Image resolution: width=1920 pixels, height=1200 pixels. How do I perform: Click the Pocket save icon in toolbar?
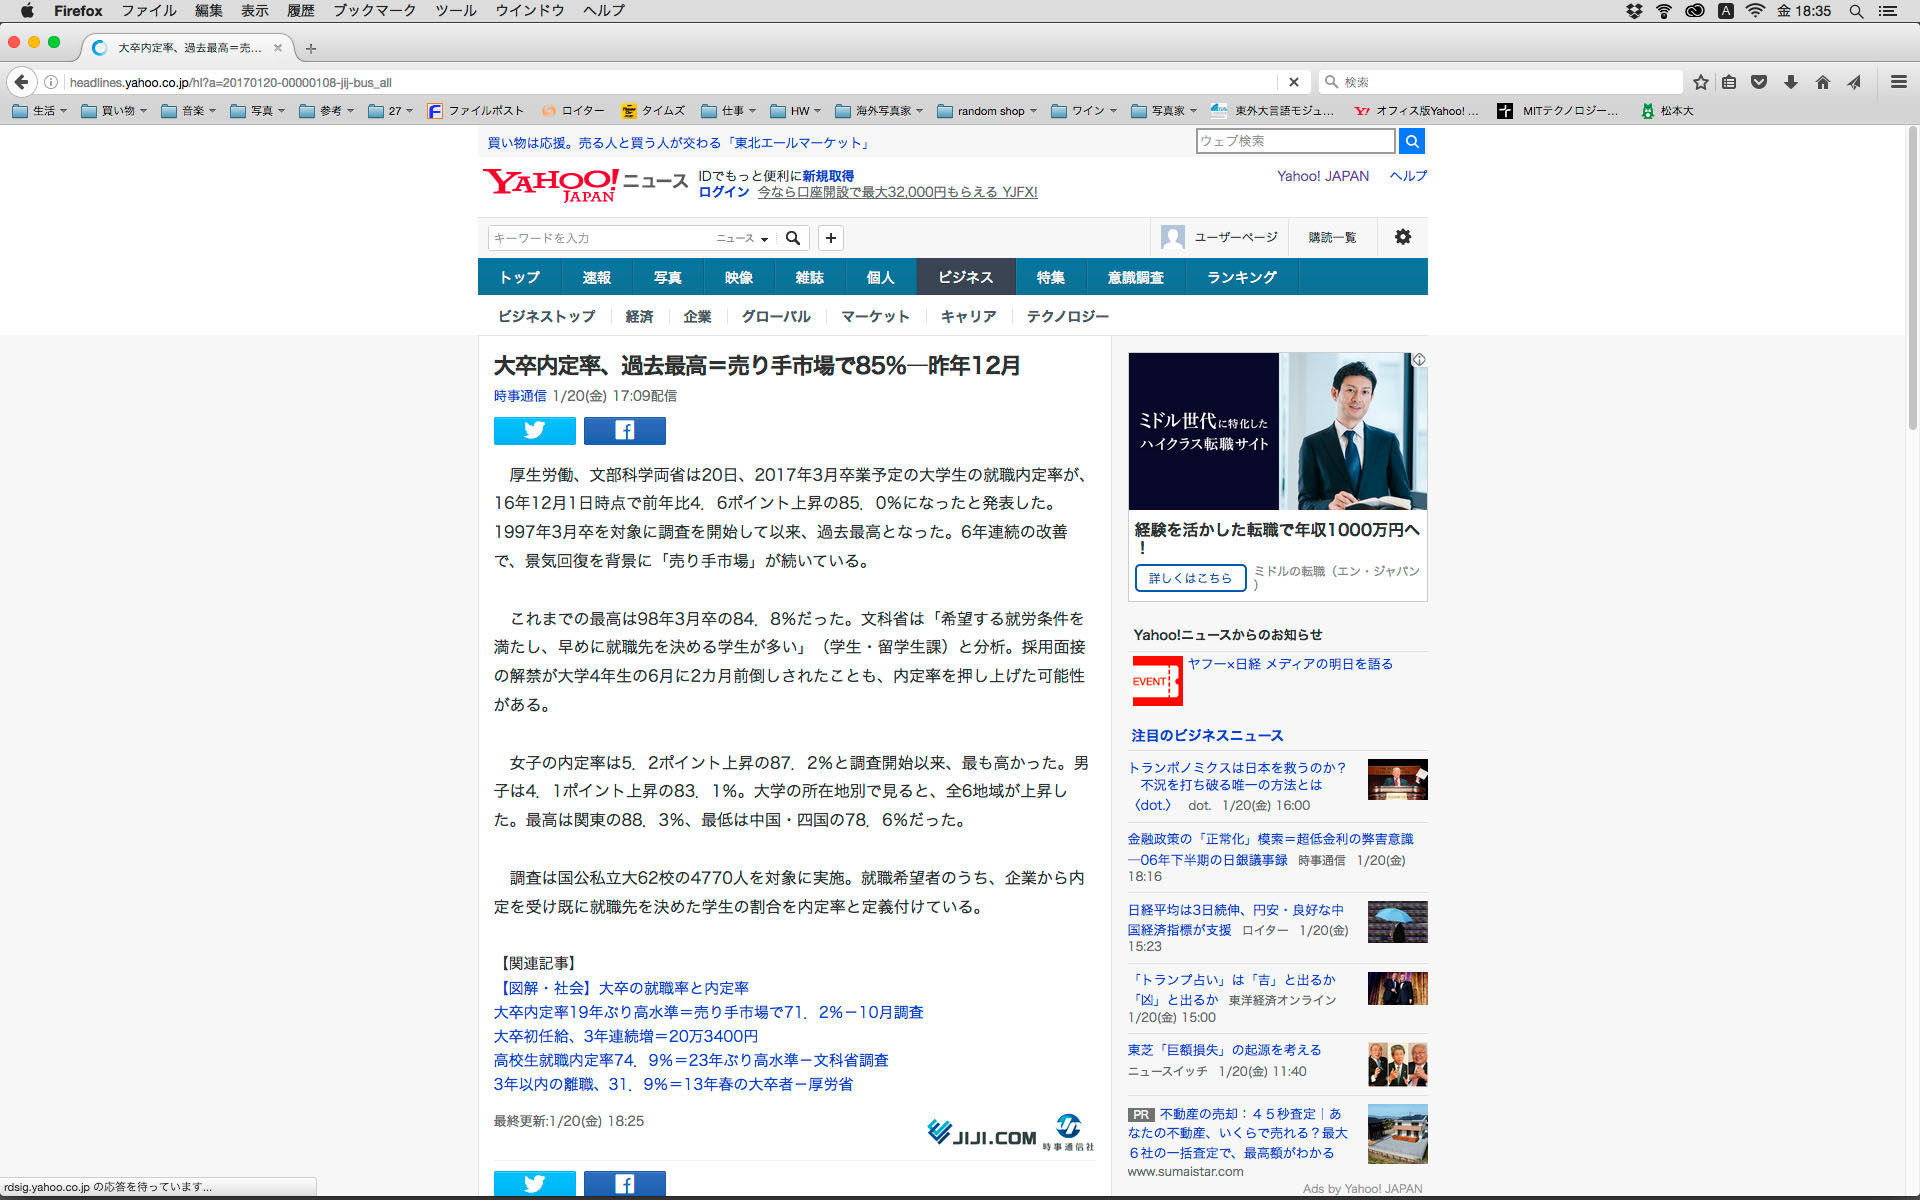(1759, 82)
